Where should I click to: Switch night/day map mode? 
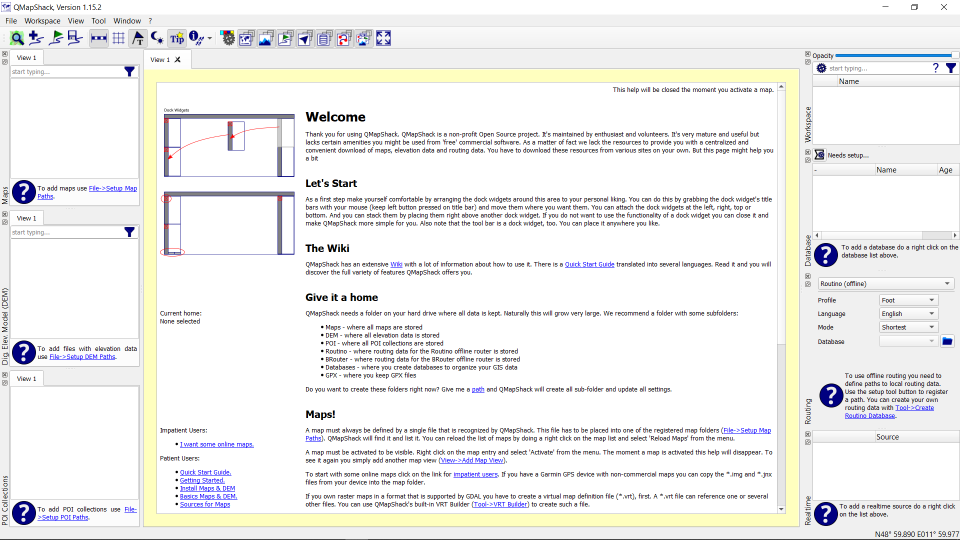click(x=157, y=39)
